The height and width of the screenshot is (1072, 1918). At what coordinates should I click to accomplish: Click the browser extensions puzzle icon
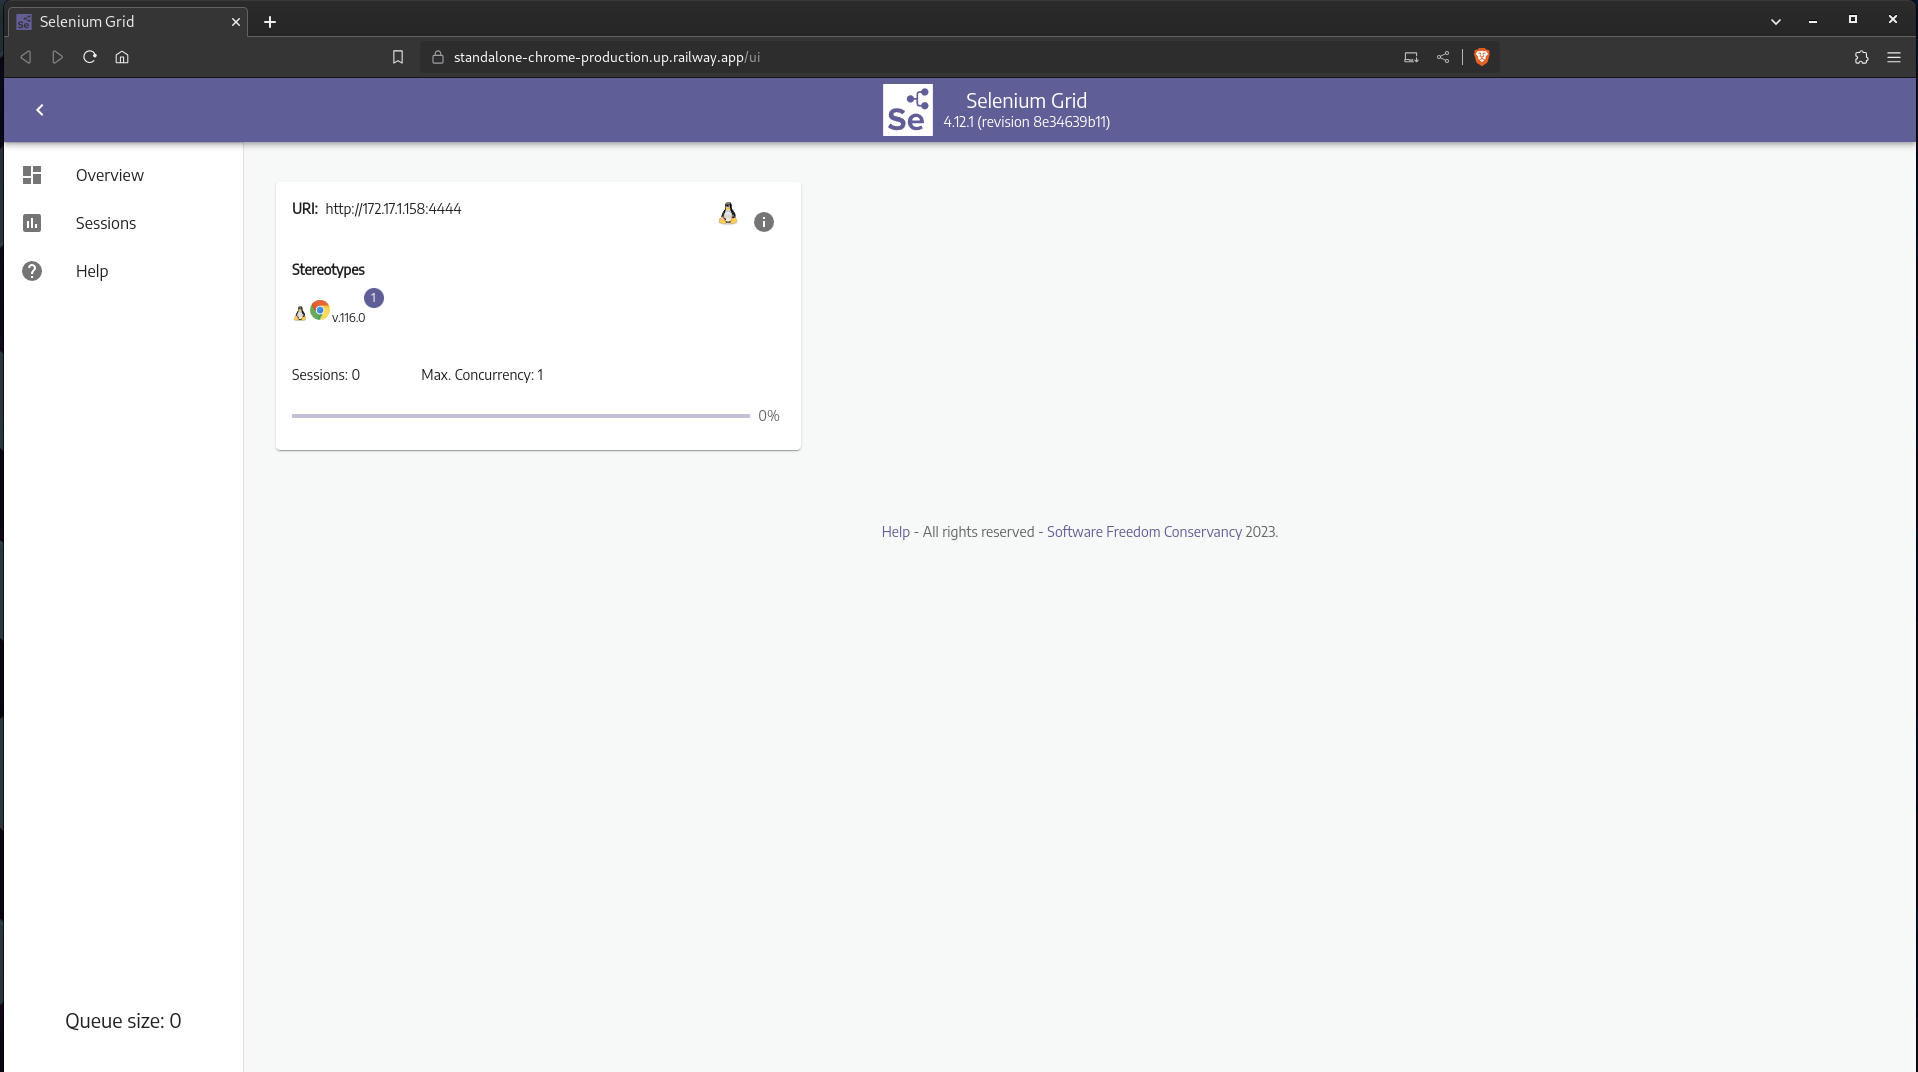[x=1861, y=57]
